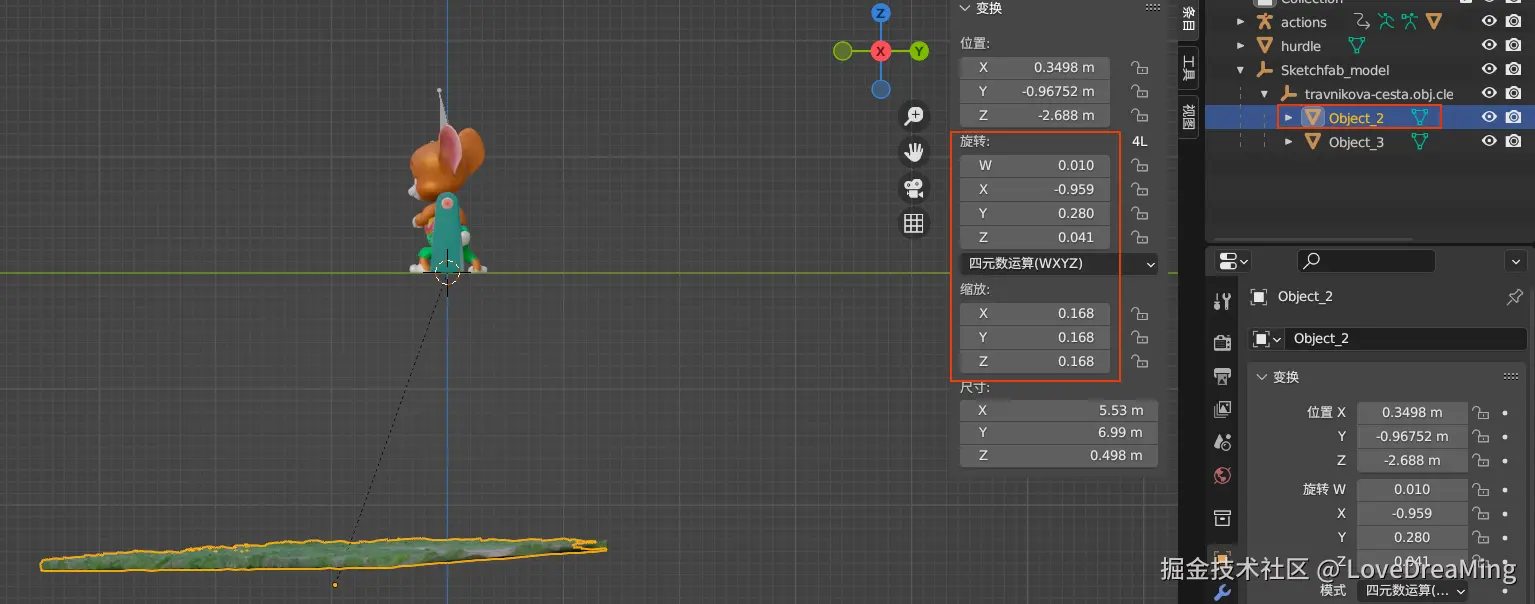This screenshot has height=604, width=1535.
Task: Open the Tool properties tab icon
Action: 1222,302
